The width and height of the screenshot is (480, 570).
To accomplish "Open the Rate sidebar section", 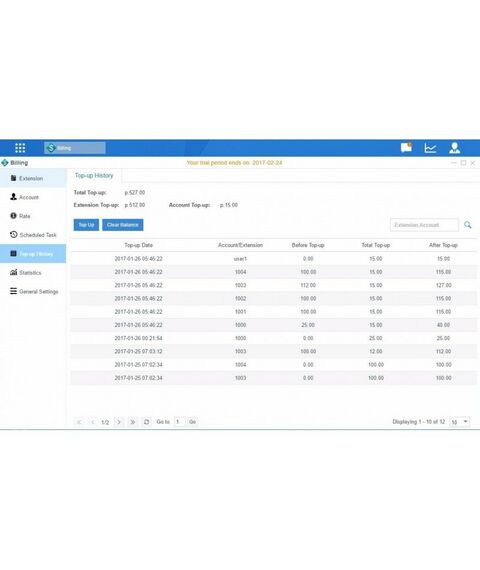I will point(33,216).
